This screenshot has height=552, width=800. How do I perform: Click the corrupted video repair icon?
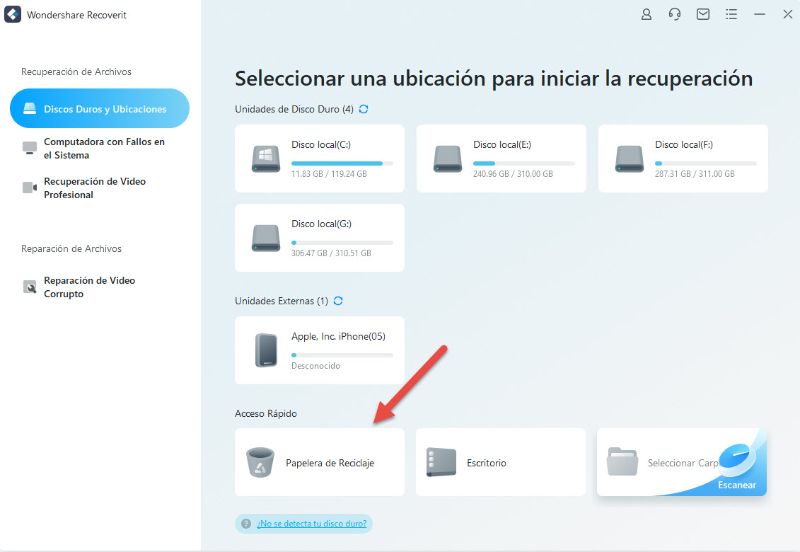[x=30, y=287]
